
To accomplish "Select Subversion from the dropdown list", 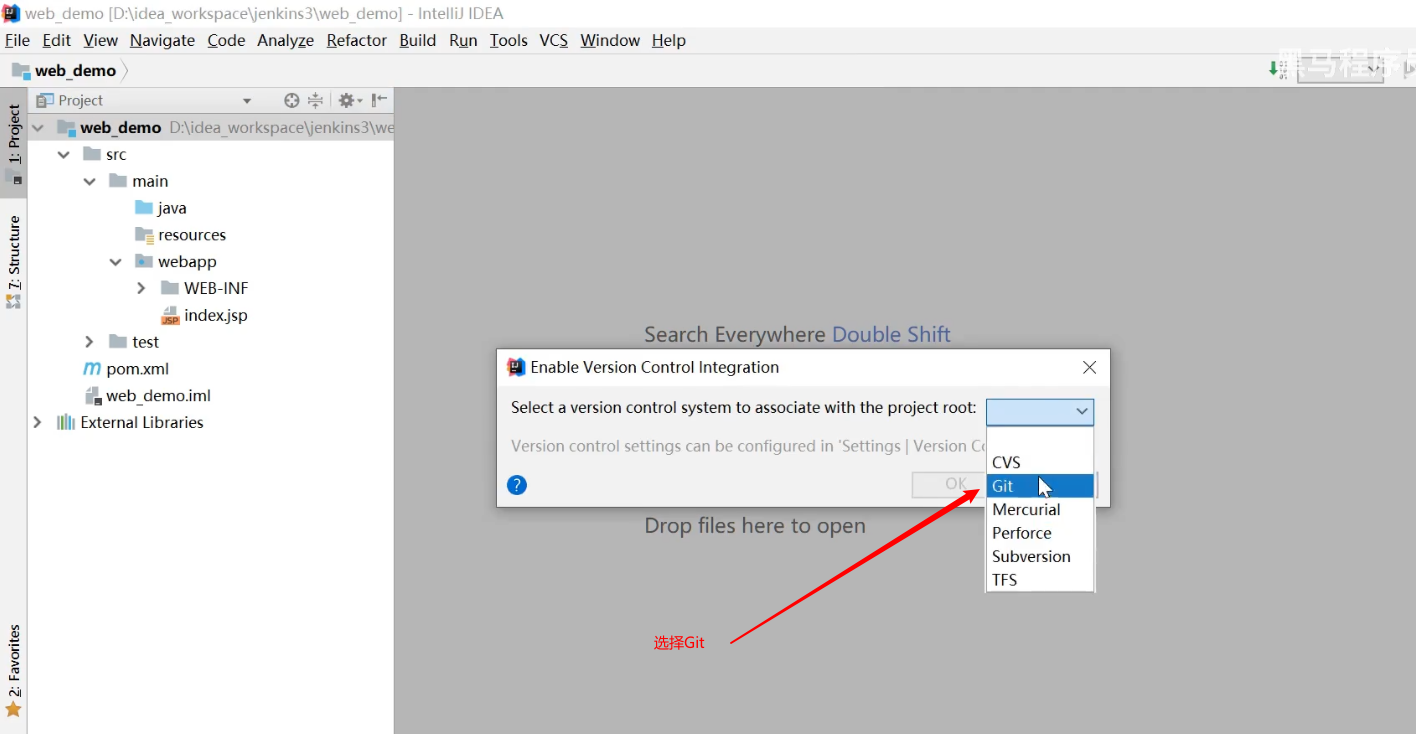I will (1040, 556).
